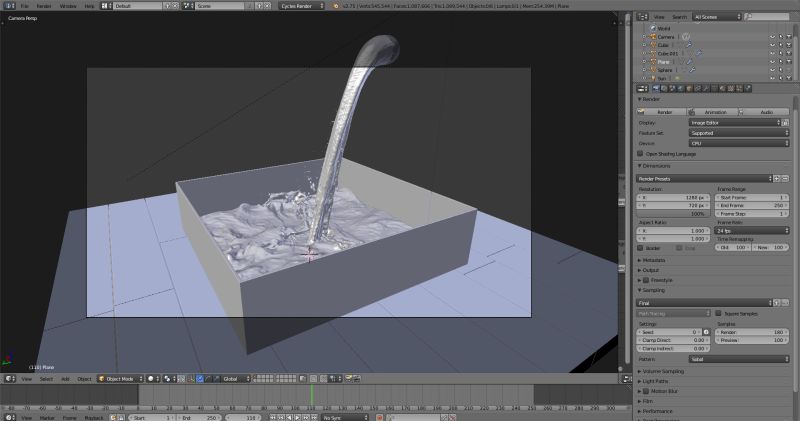Viewport: 800px width, 421px height.
Task: Open the Texture properties tab icon
Action: coord(731,88)
